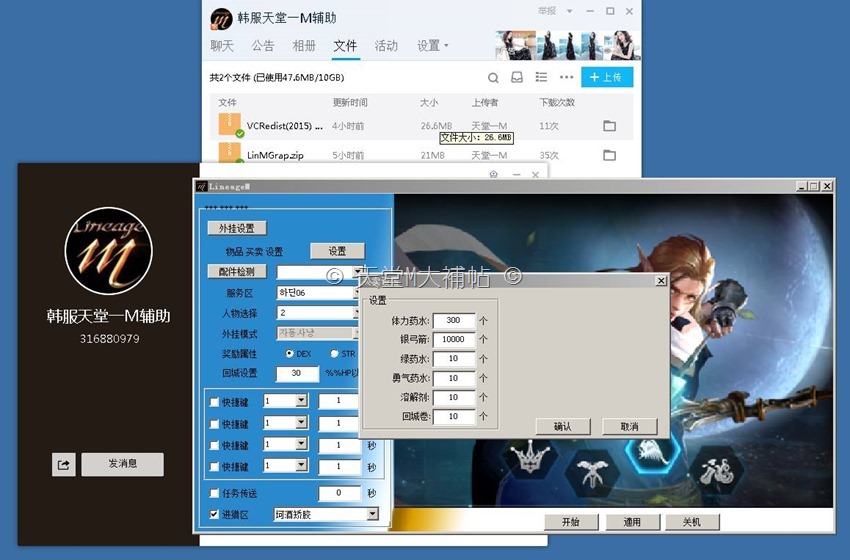Open the more options ellipsis icon
The width and height of the screenshot is (850, 560).
pyautogui.click(x=566, y=78)
